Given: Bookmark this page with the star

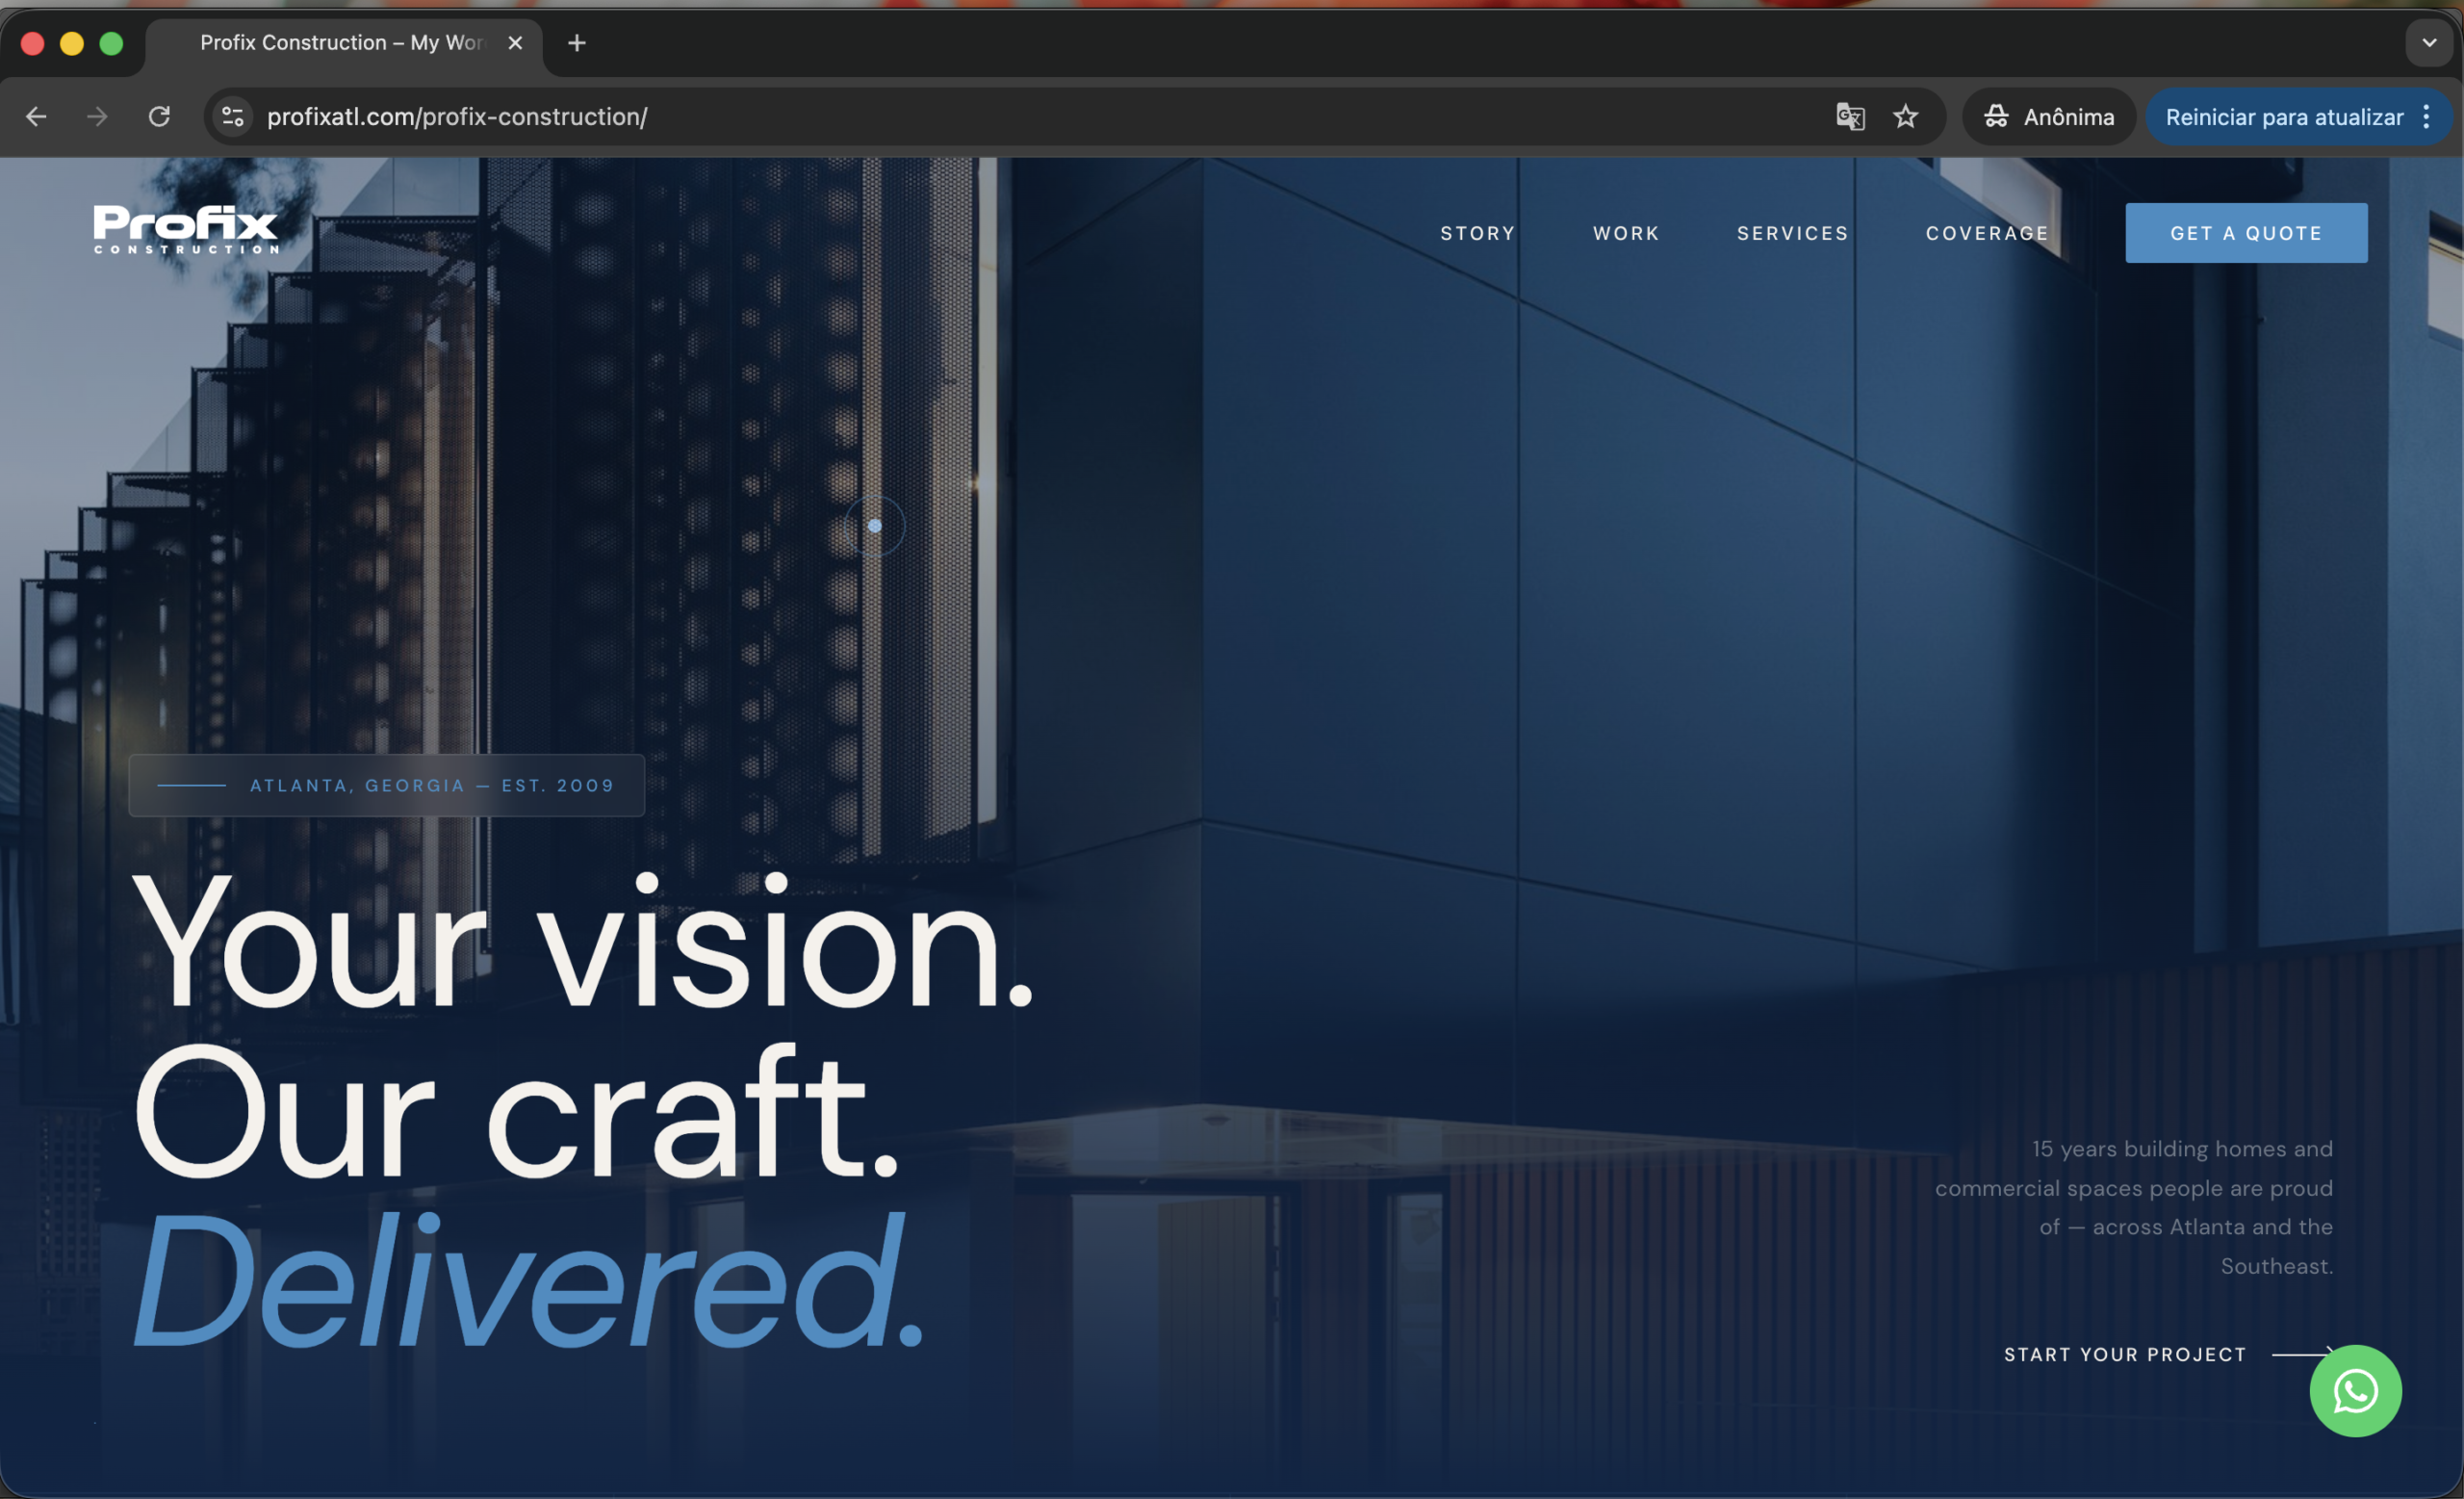Looking at the screenshot, I should [x=1906, y=117].
